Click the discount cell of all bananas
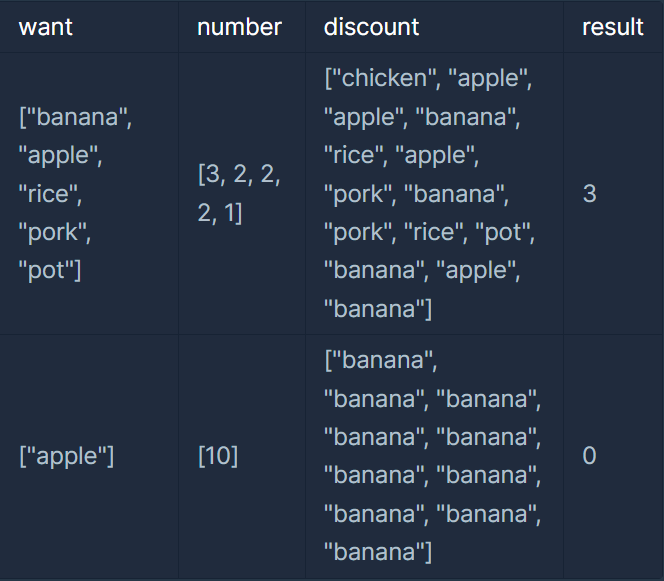664x581 pixels. (x=434, y=456)
